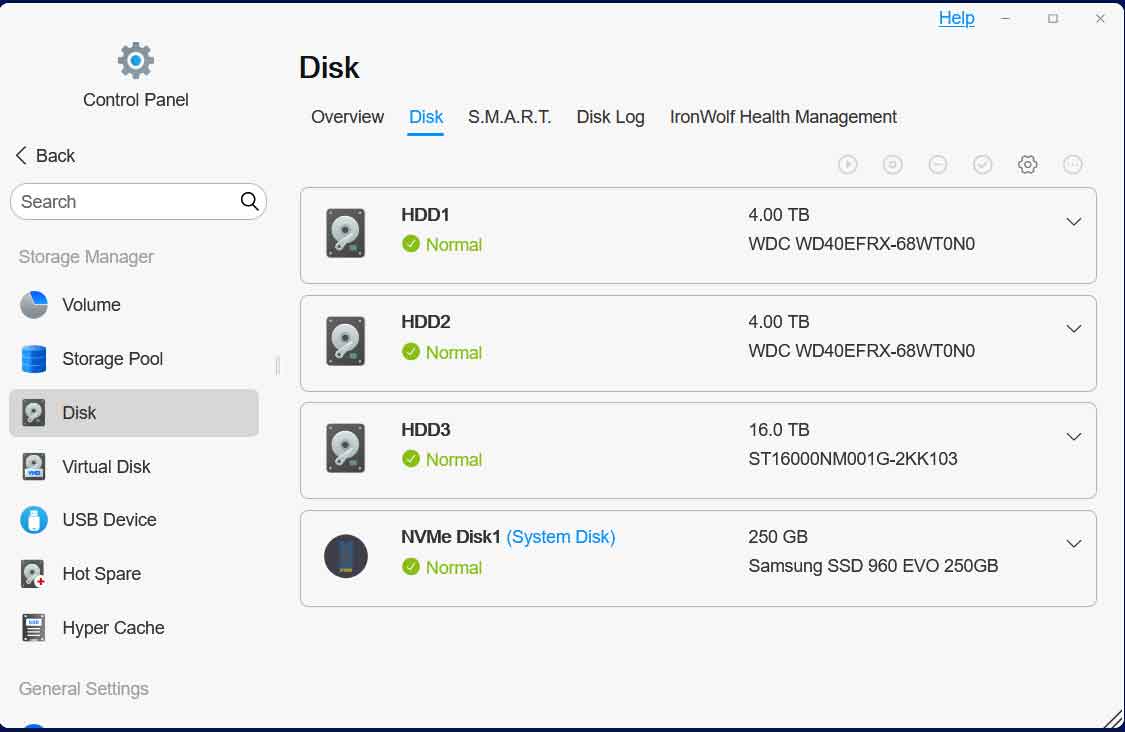Click the Storage Manager section heading
This screenshot has width=1125, height=732.
click(x=86, y=257)
